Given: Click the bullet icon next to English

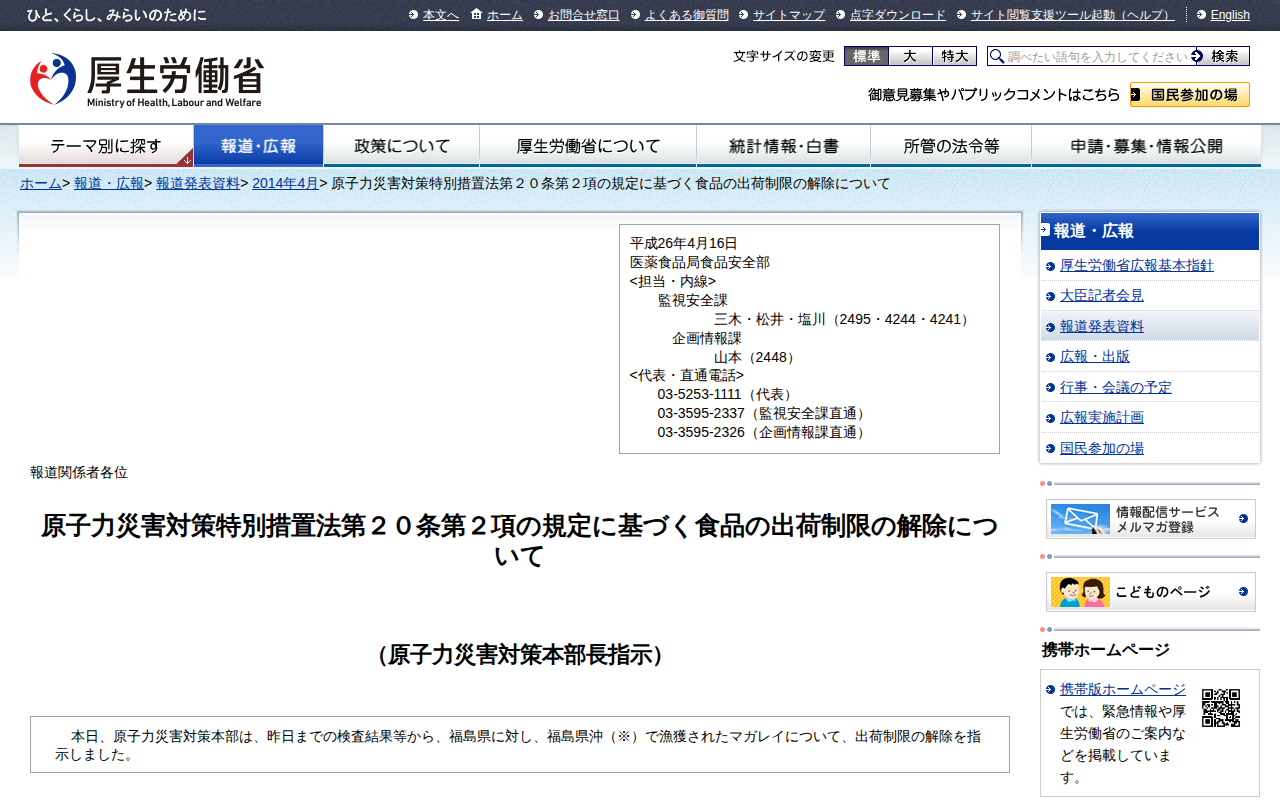Looking at the screenshot, I should pyautogui.click(x=1201, y=15).
